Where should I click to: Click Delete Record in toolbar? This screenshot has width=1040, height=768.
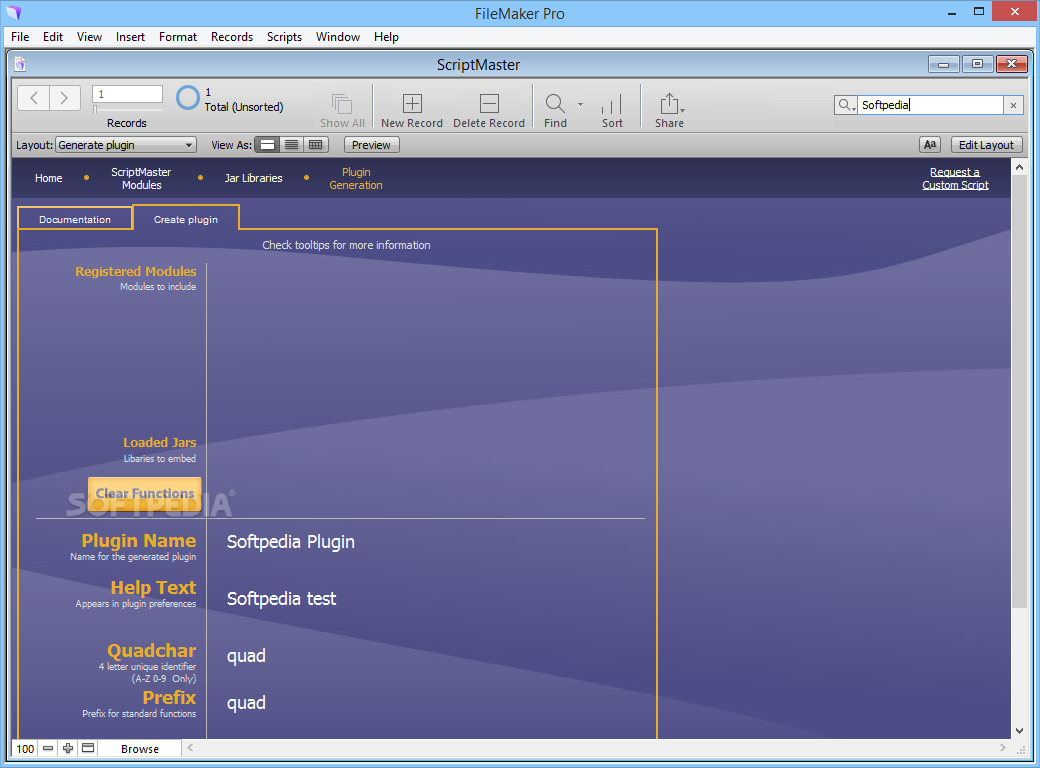489,110
